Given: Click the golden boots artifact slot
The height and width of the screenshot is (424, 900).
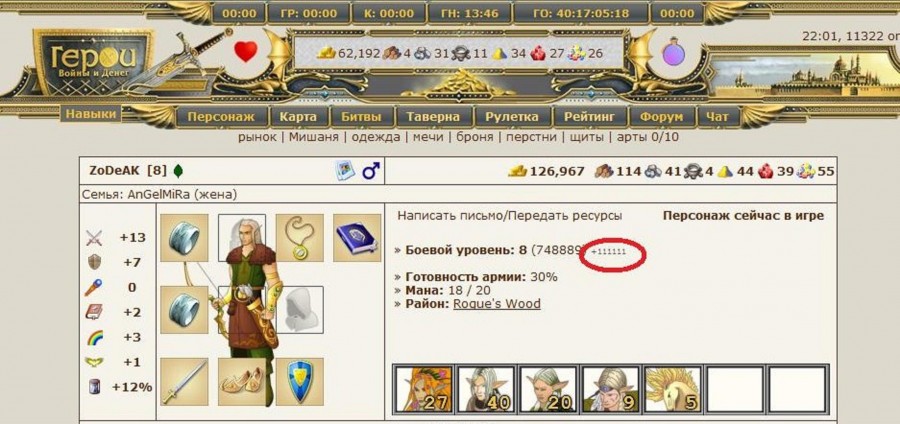Looking at the screenshot, I should 242,382.
